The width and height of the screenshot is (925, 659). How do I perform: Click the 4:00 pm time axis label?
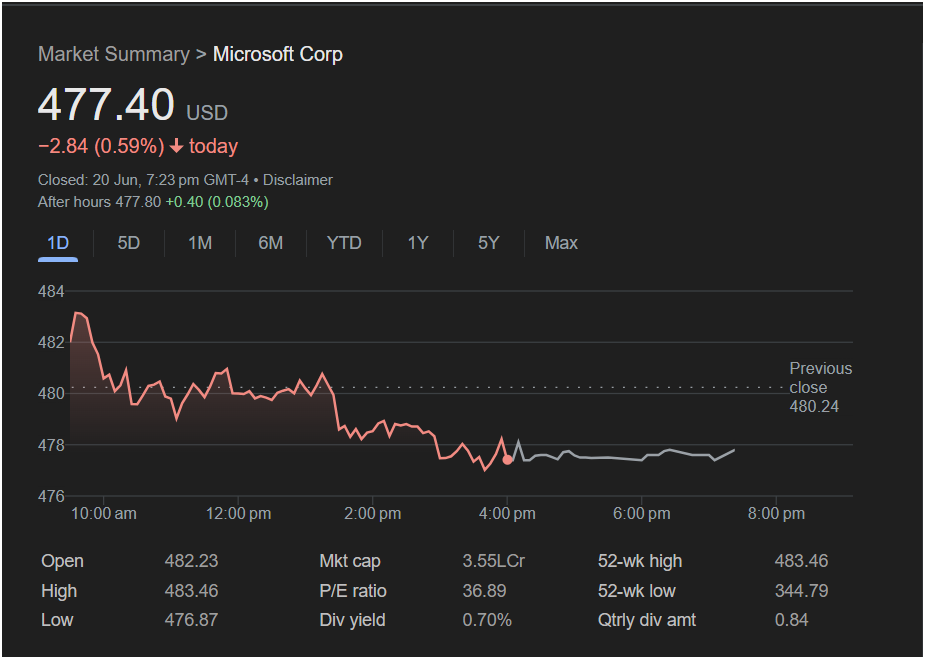507,513
